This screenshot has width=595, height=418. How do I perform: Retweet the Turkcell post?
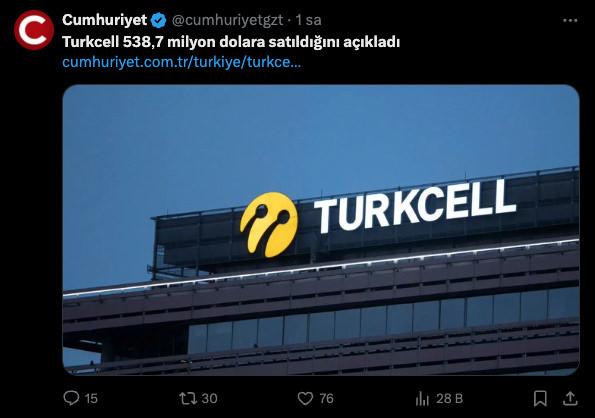[188, 398]
